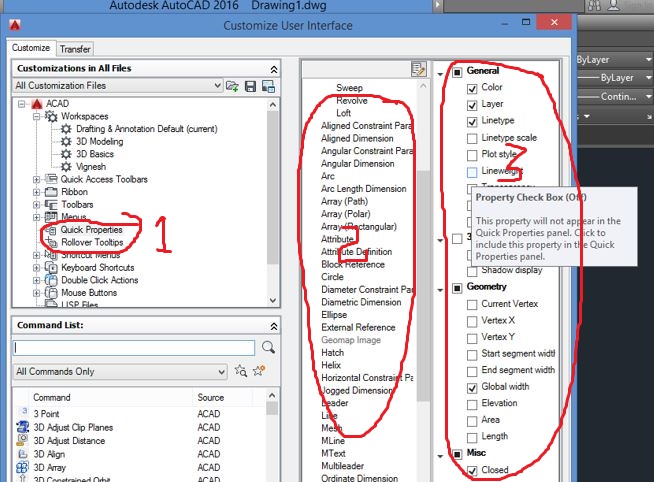Click the Keyboard Shortcuts node icon
The width and height of the screenshot is (654, 482).
(51, 267)
